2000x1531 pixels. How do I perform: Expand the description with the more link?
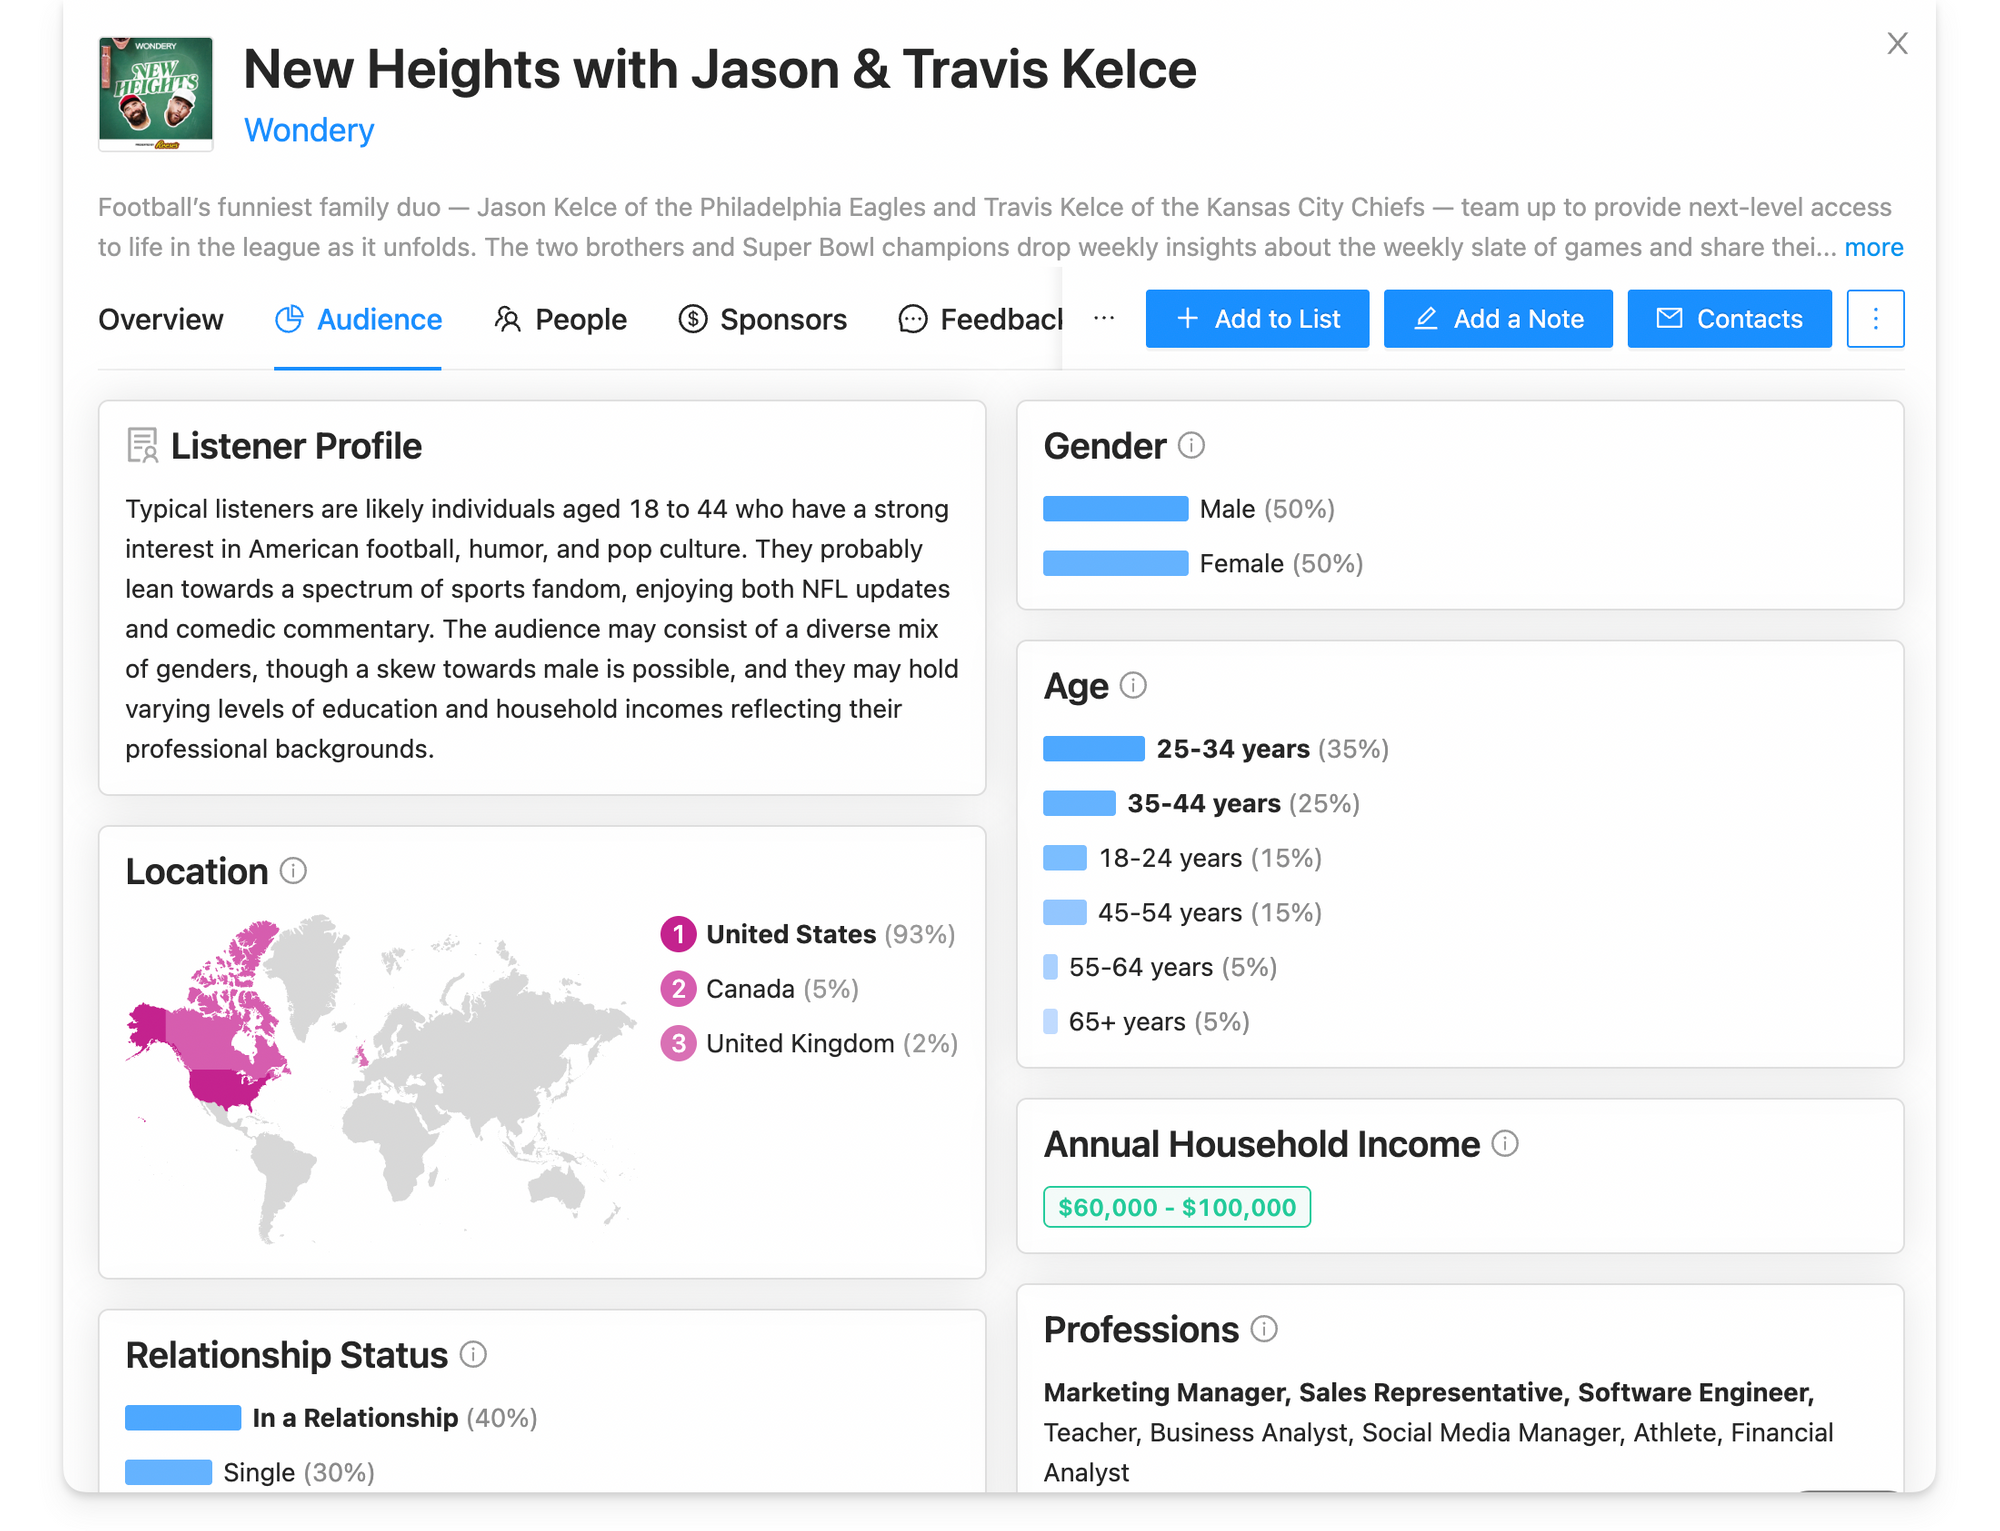click(1873, 247)
